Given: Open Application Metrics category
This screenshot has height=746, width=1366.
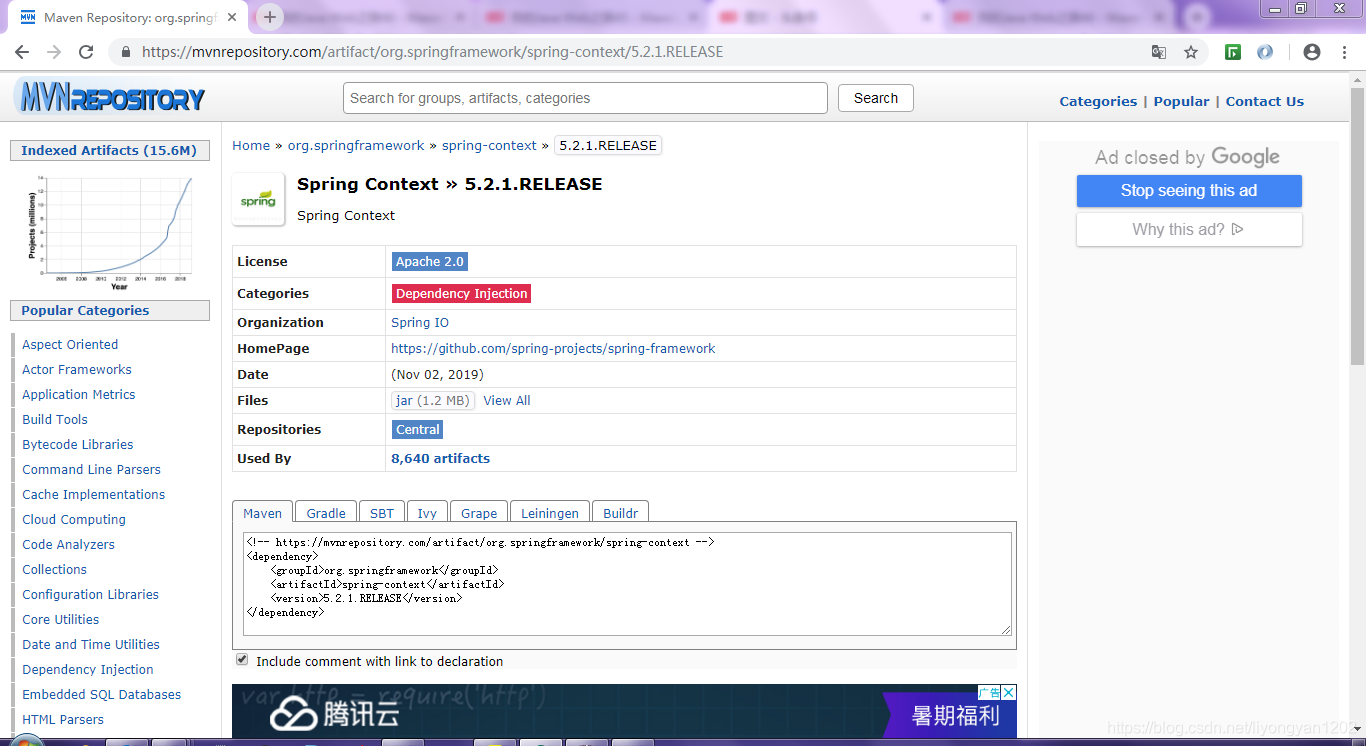Looking at the screenshot, I should click(x=79, y=394).
